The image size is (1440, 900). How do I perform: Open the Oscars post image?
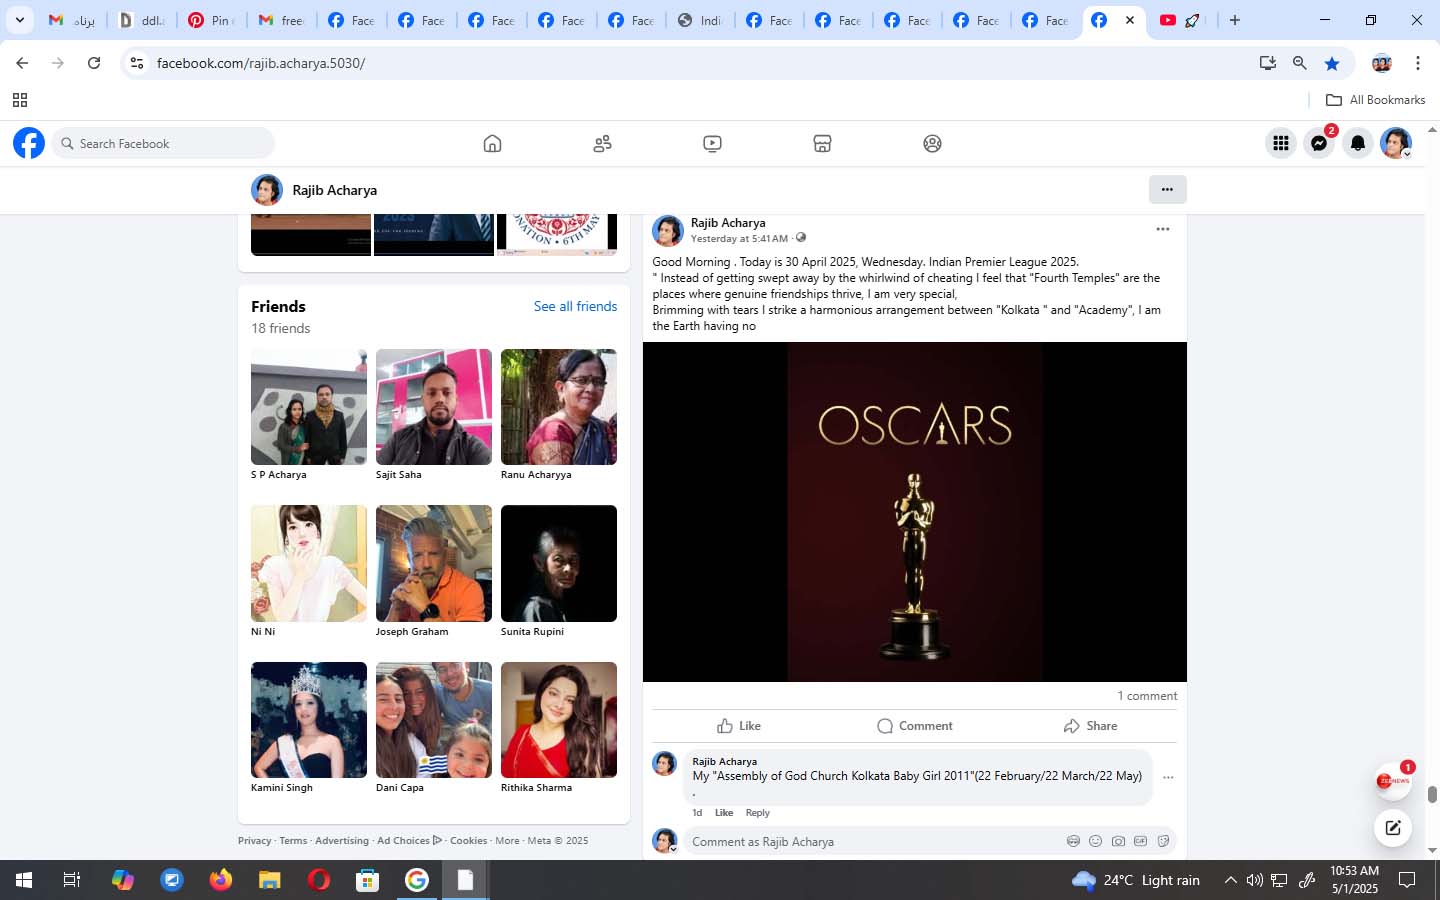click(x=915, y=512)
